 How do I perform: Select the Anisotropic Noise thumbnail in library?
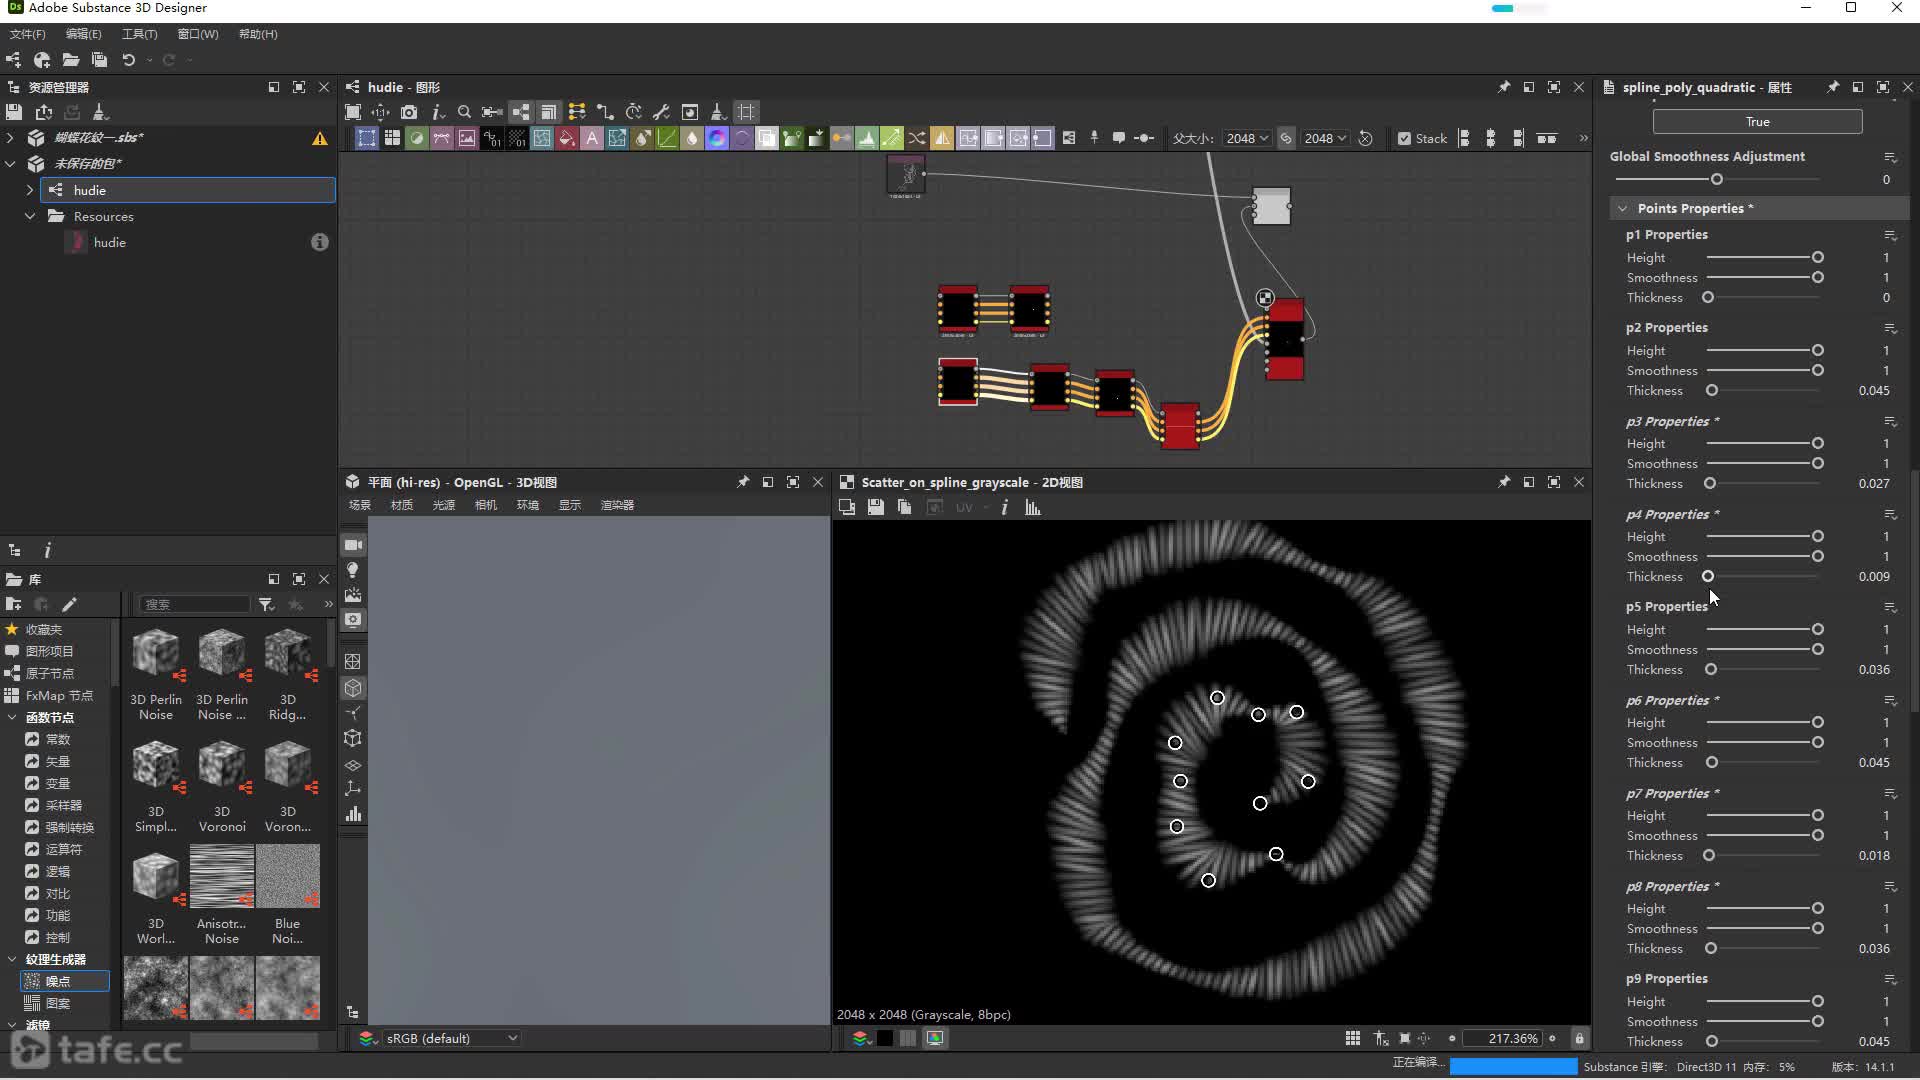(x=222, y=877)
